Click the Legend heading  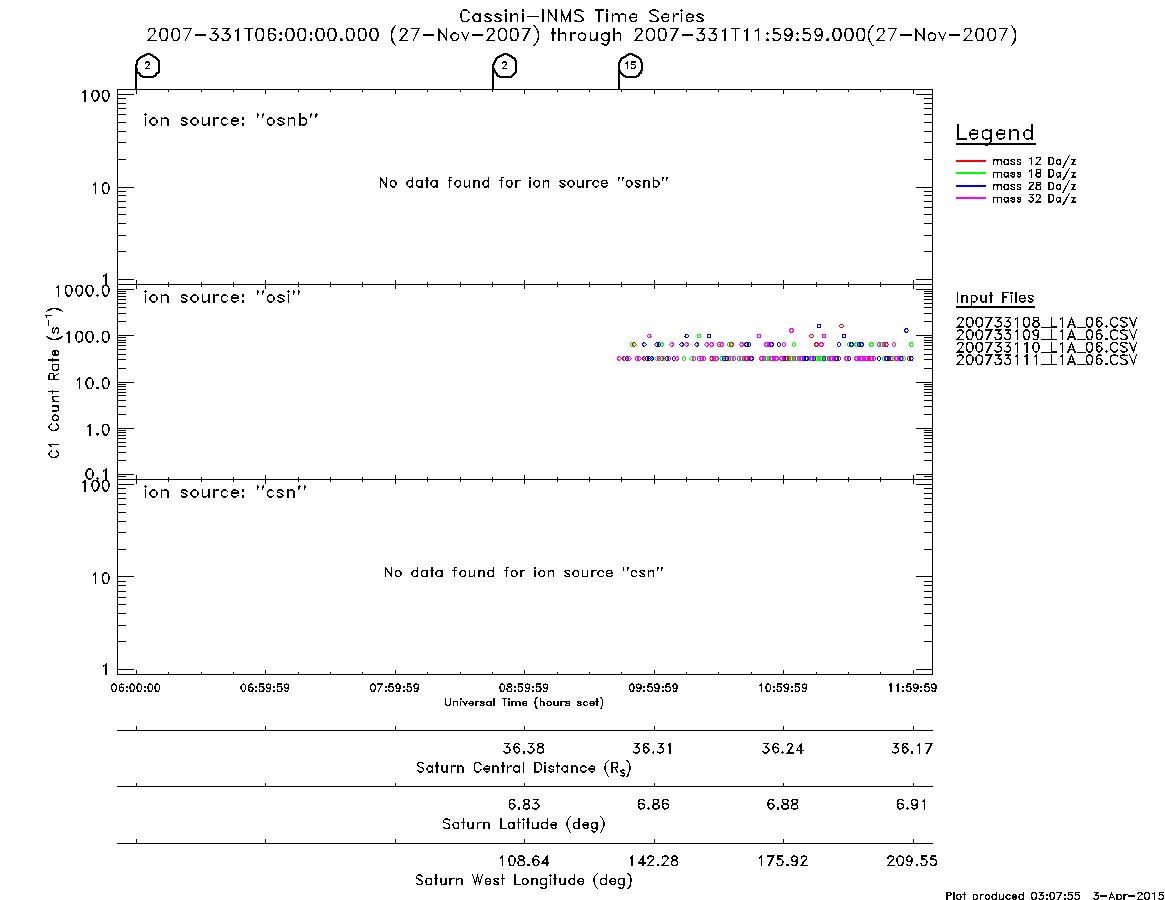coord(995,133)
